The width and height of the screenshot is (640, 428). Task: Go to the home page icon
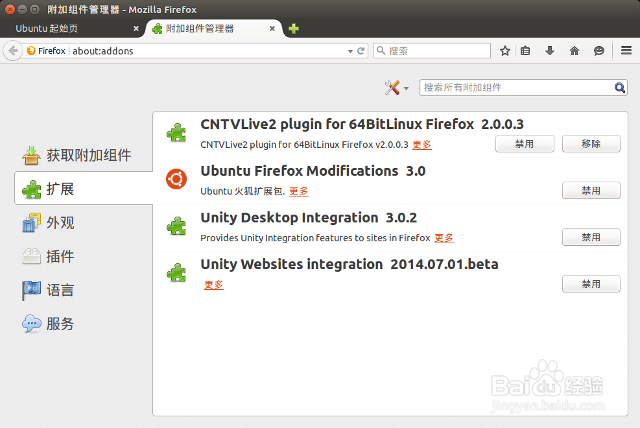pos(574,51)
